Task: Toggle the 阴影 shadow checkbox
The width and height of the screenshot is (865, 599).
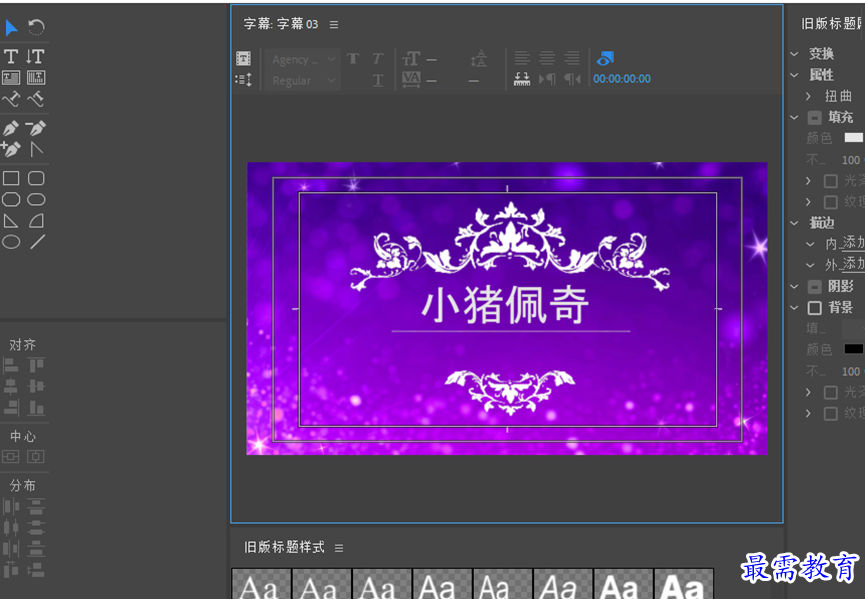Action: pyautogui.click(x=814, y=286)
